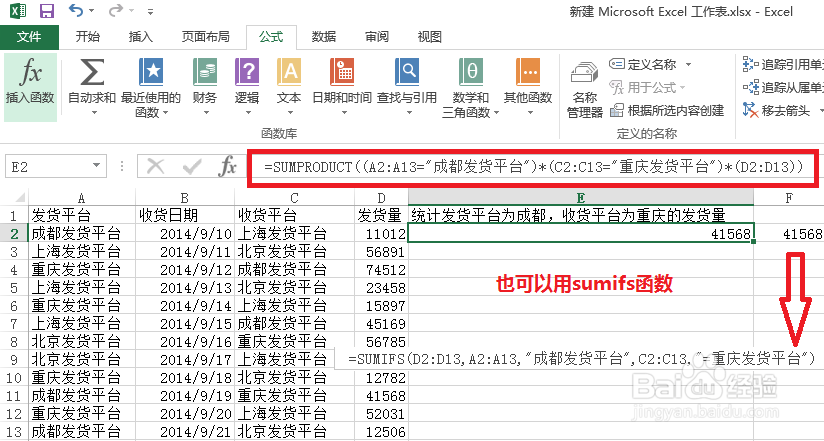Confirm formula with the checkmark icon
The width and height of the screenshot is (824, 441).
click(191, 167)
